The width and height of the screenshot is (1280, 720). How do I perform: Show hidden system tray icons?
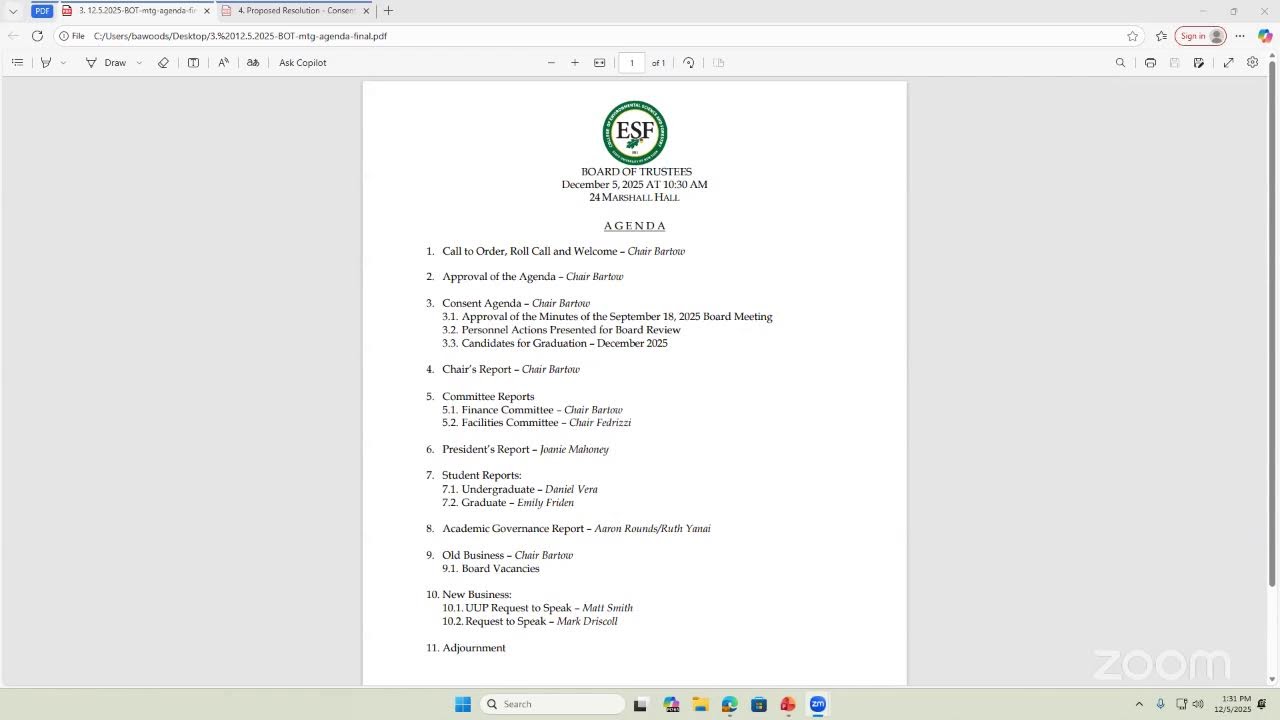tap(1139, 704)
